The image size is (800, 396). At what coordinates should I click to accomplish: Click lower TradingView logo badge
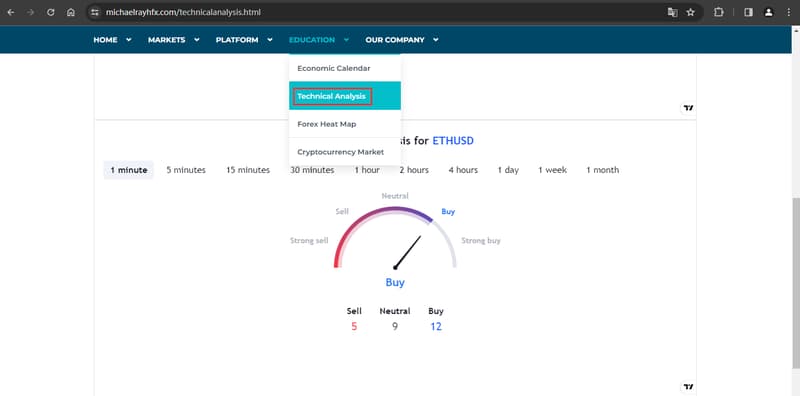689,387
